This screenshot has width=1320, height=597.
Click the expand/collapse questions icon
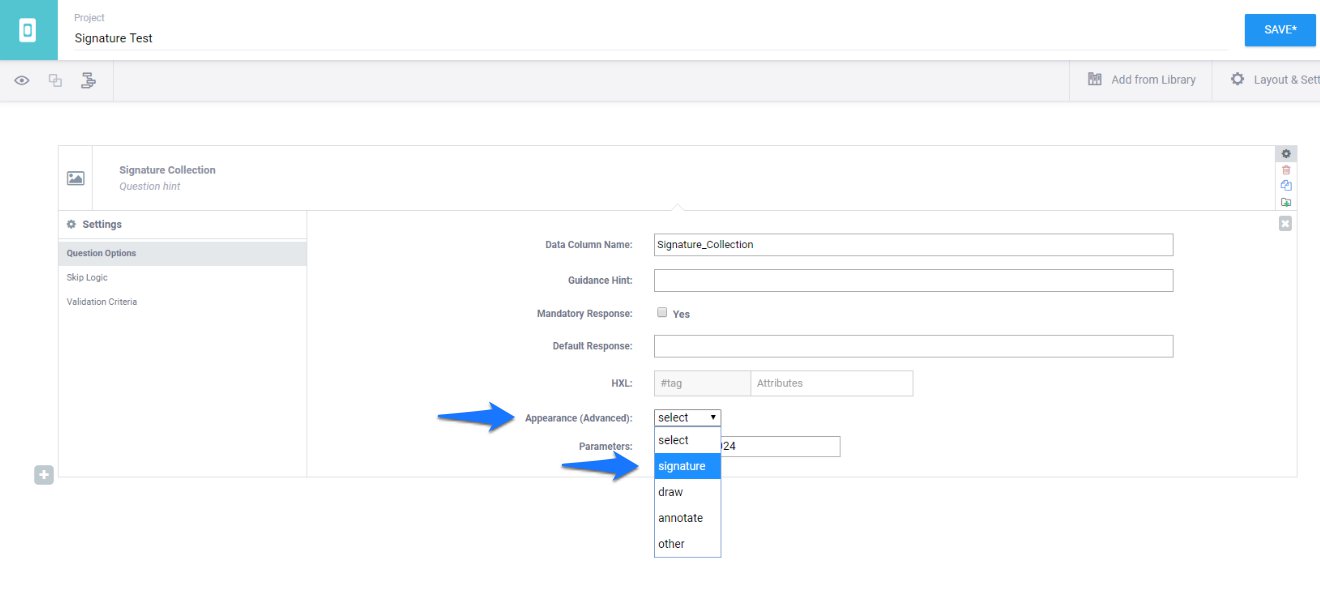(55, 80)
